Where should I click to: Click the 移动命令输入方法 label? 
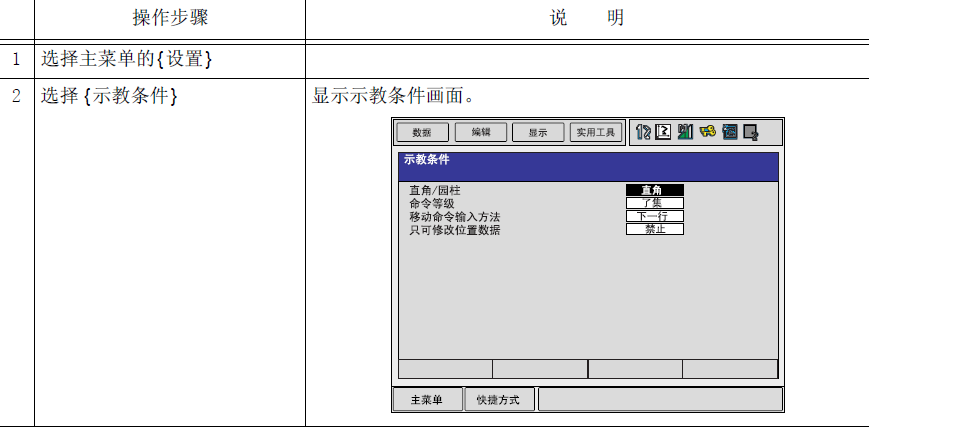point(455,216)
